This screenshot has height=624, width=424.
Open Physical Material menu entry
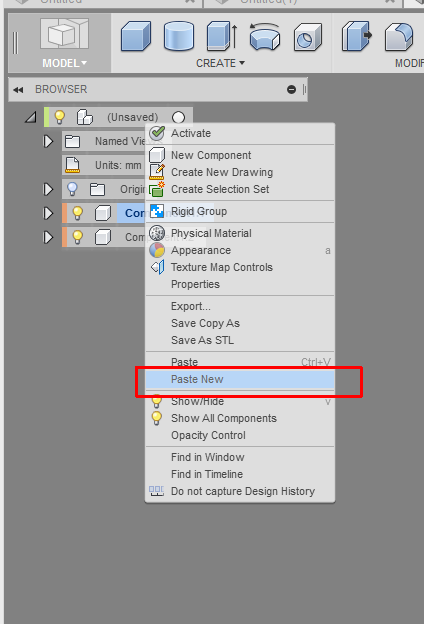(x=240, y=233)
